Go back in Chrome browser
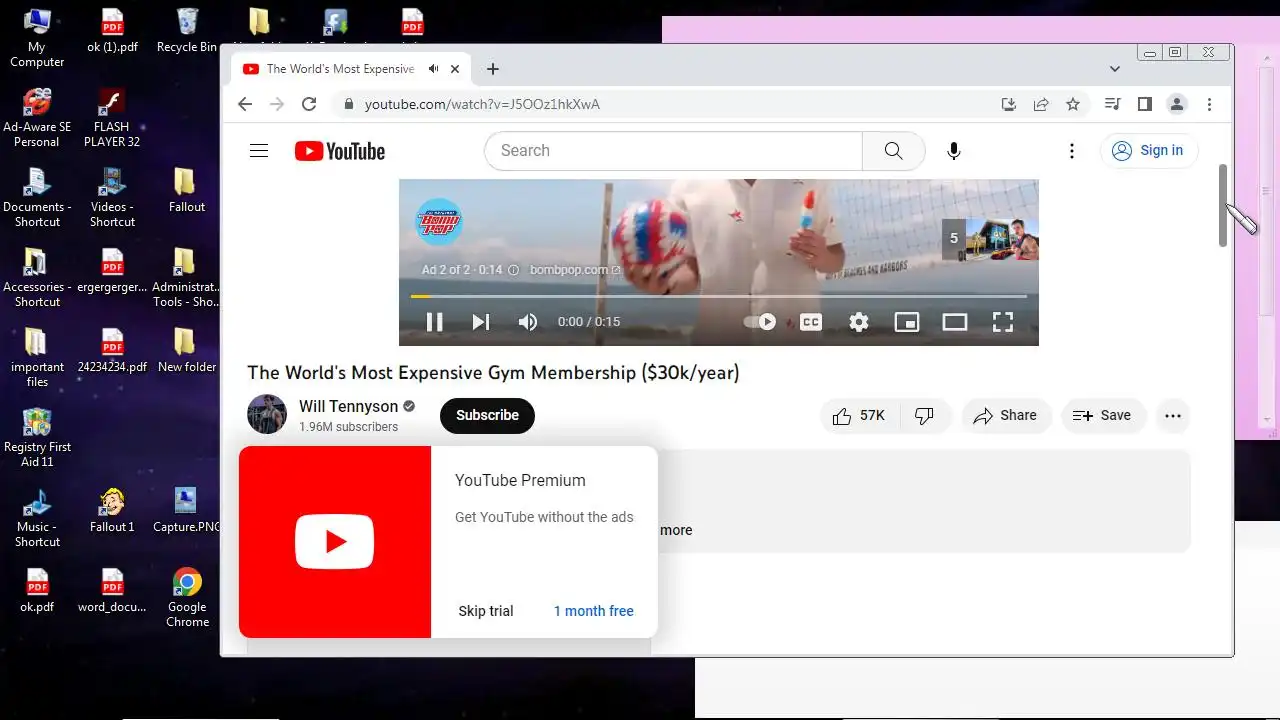 point(245,104)
